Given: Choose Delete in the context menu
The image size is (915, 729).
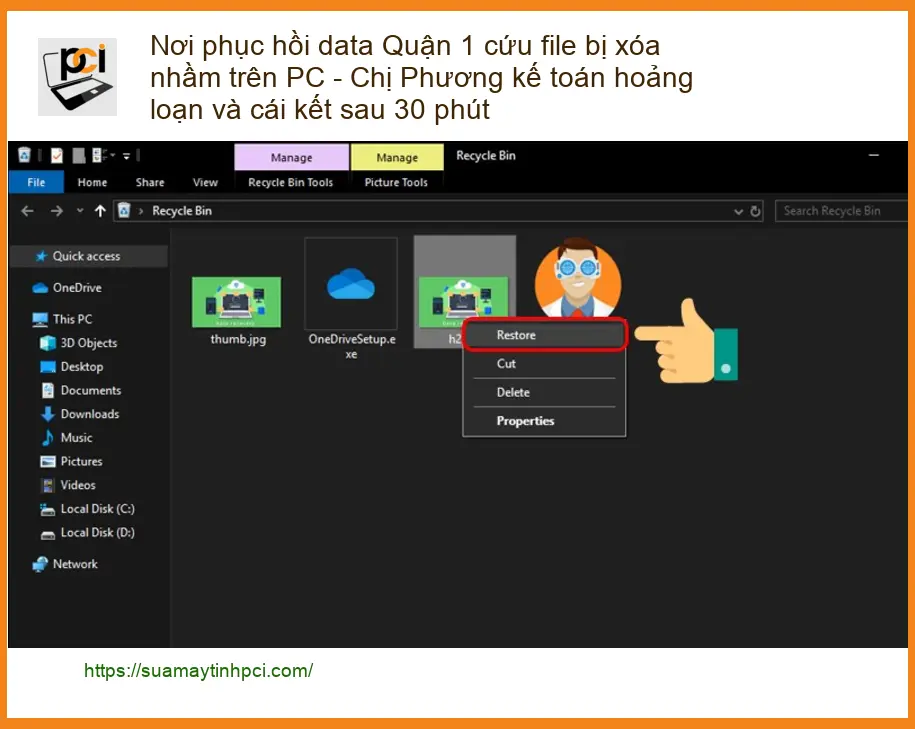Looking at the screenshot, I should point(544,392).
